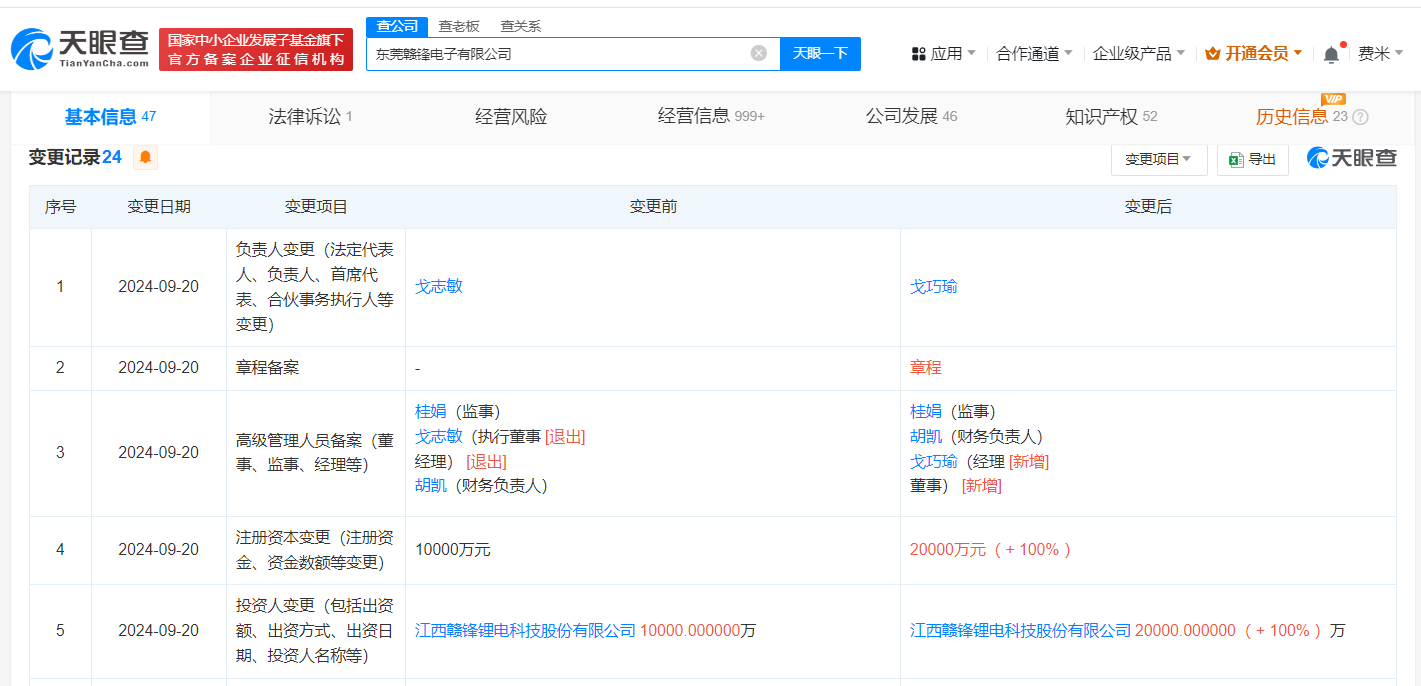The width and height of the screenshot is (1421, 686).
Task: Click the VIP crown icon beside 开通会员
Action: 1213,54
